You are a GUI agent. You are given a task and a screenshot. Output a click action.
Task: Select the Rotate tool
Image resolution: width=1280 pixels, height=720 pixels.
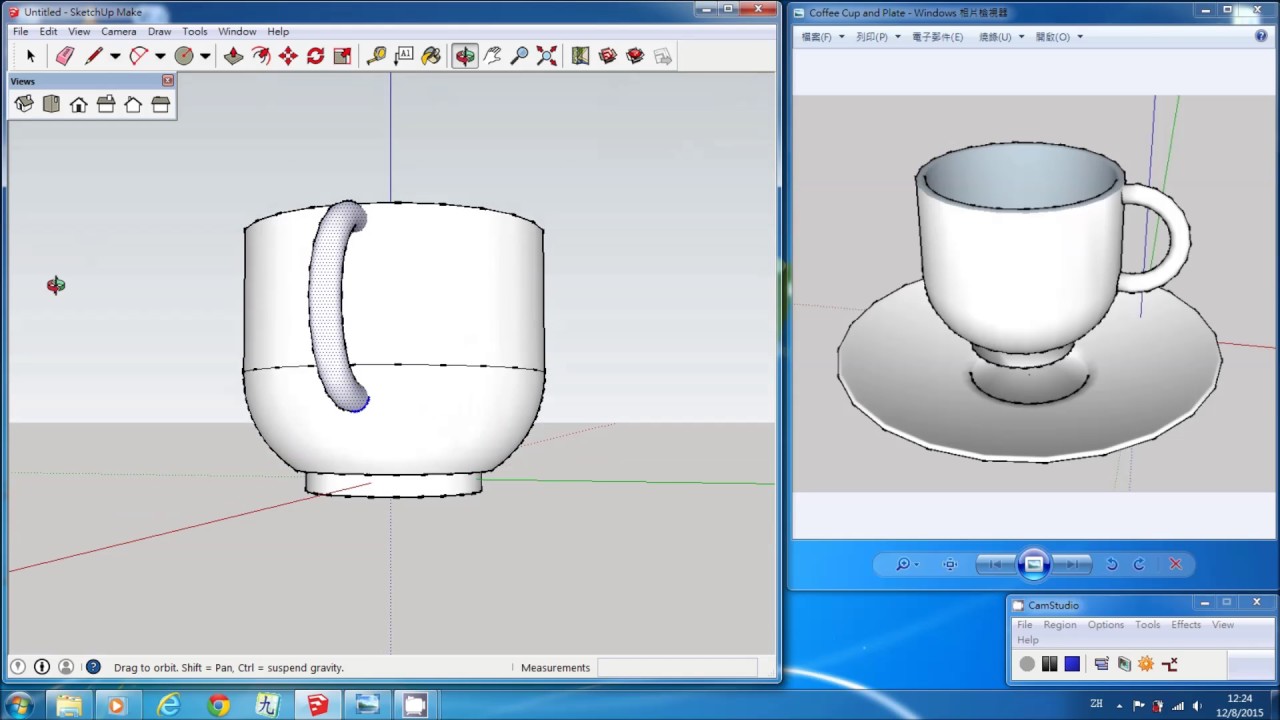(x=315, y=56)
